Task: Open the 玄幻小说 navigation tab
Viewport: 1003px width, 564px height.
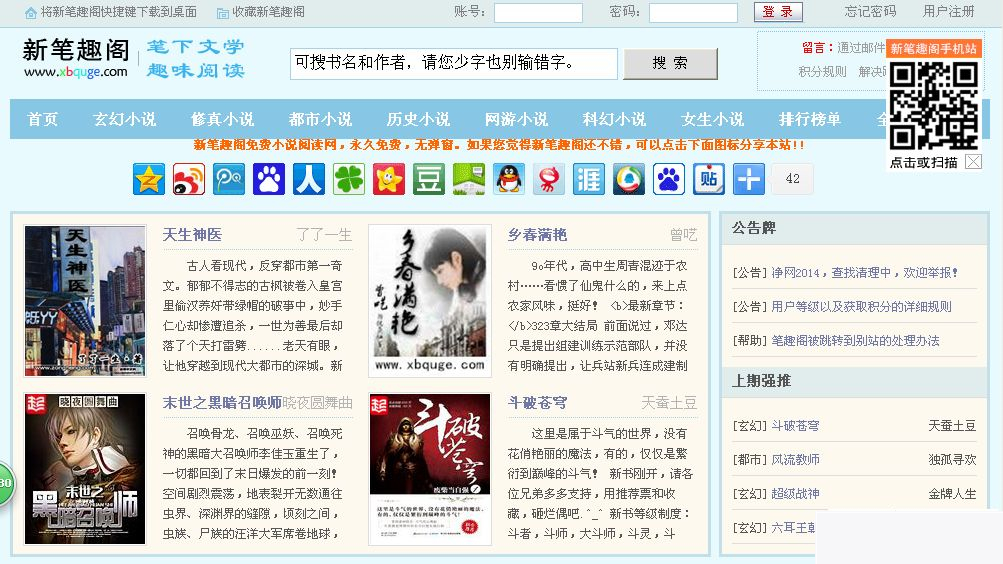Action: 125,119
